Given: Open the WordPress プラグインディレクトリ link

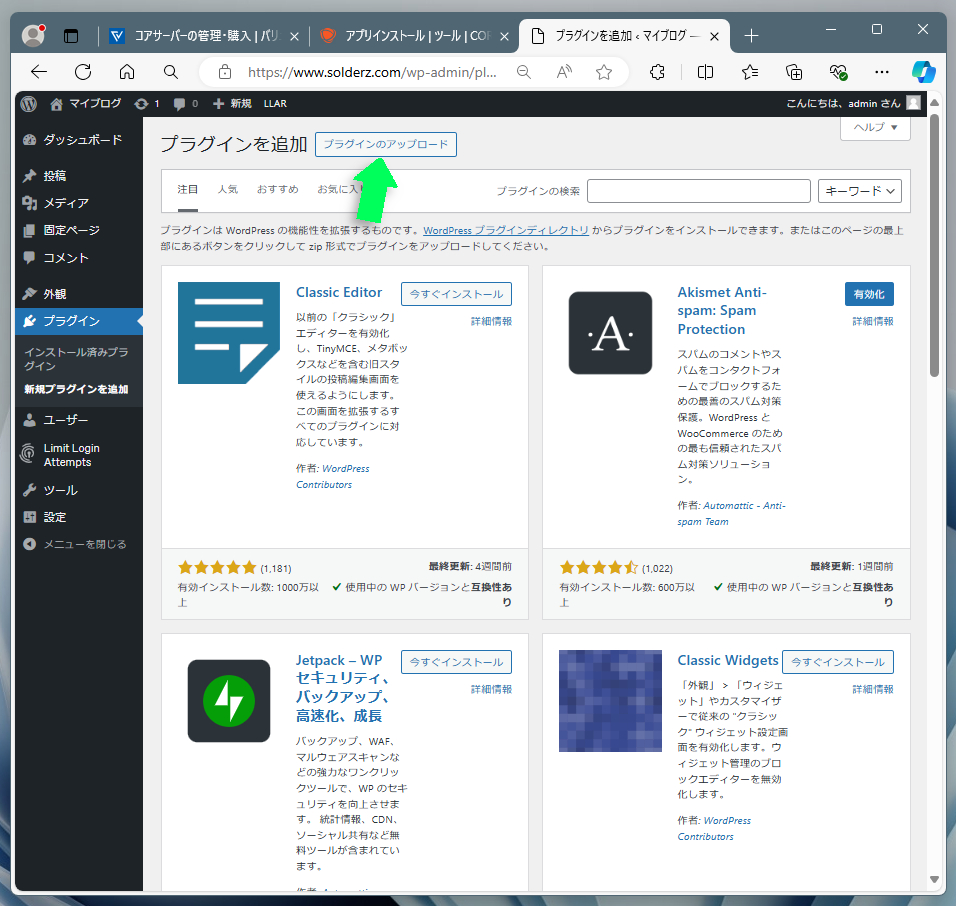Looking at the screenshot, I should click(506, 230).
